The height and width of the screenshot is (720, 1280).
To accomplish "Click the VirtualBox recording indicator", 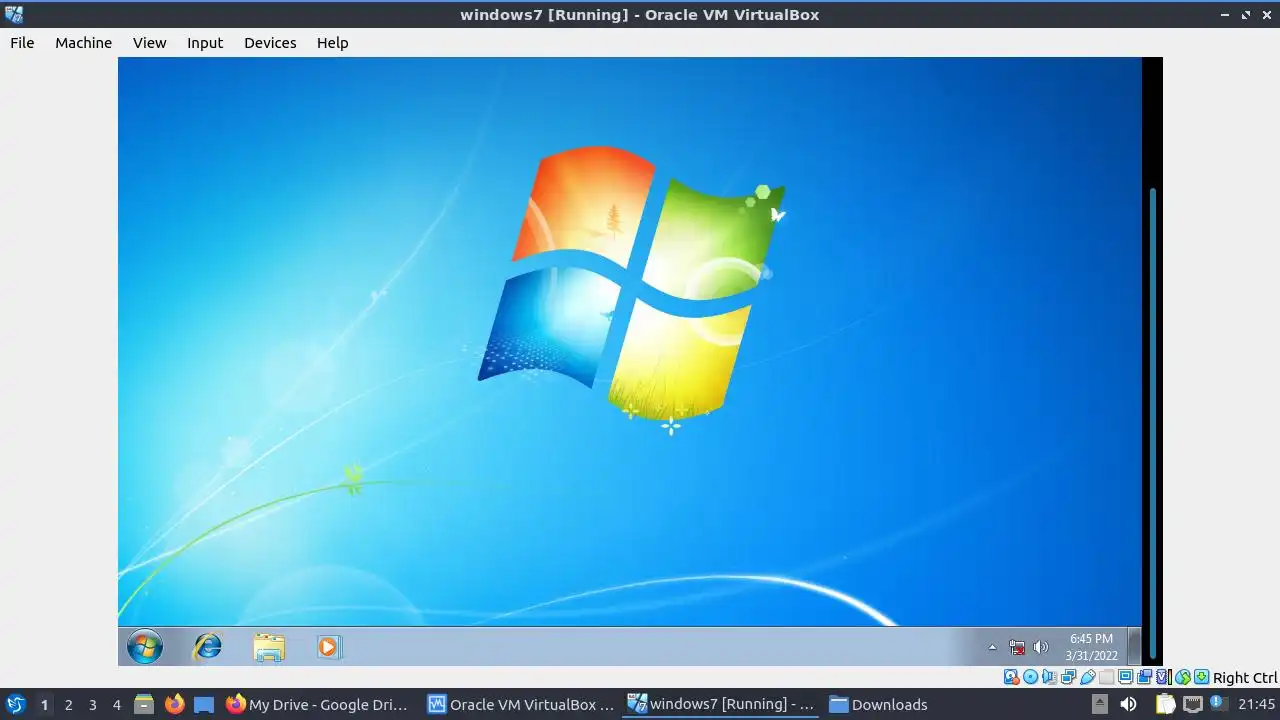I will pos(1144,677).
